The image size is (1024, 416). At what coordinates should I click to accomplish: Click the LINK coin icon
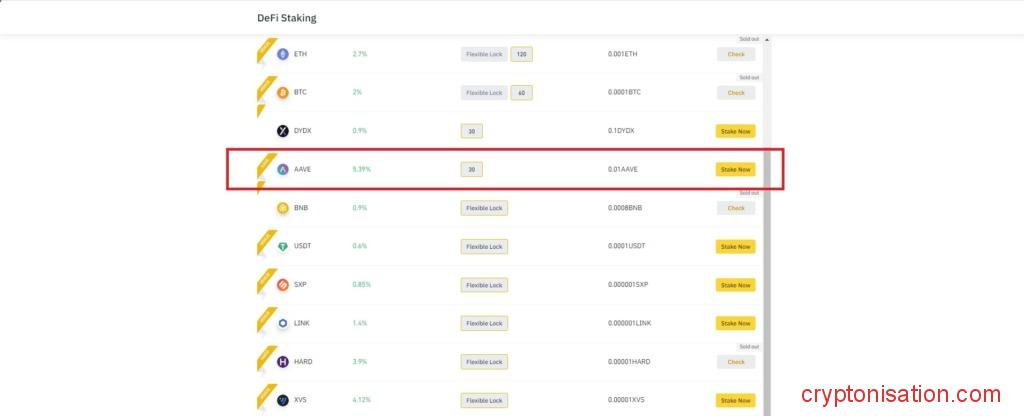(283, 324)
